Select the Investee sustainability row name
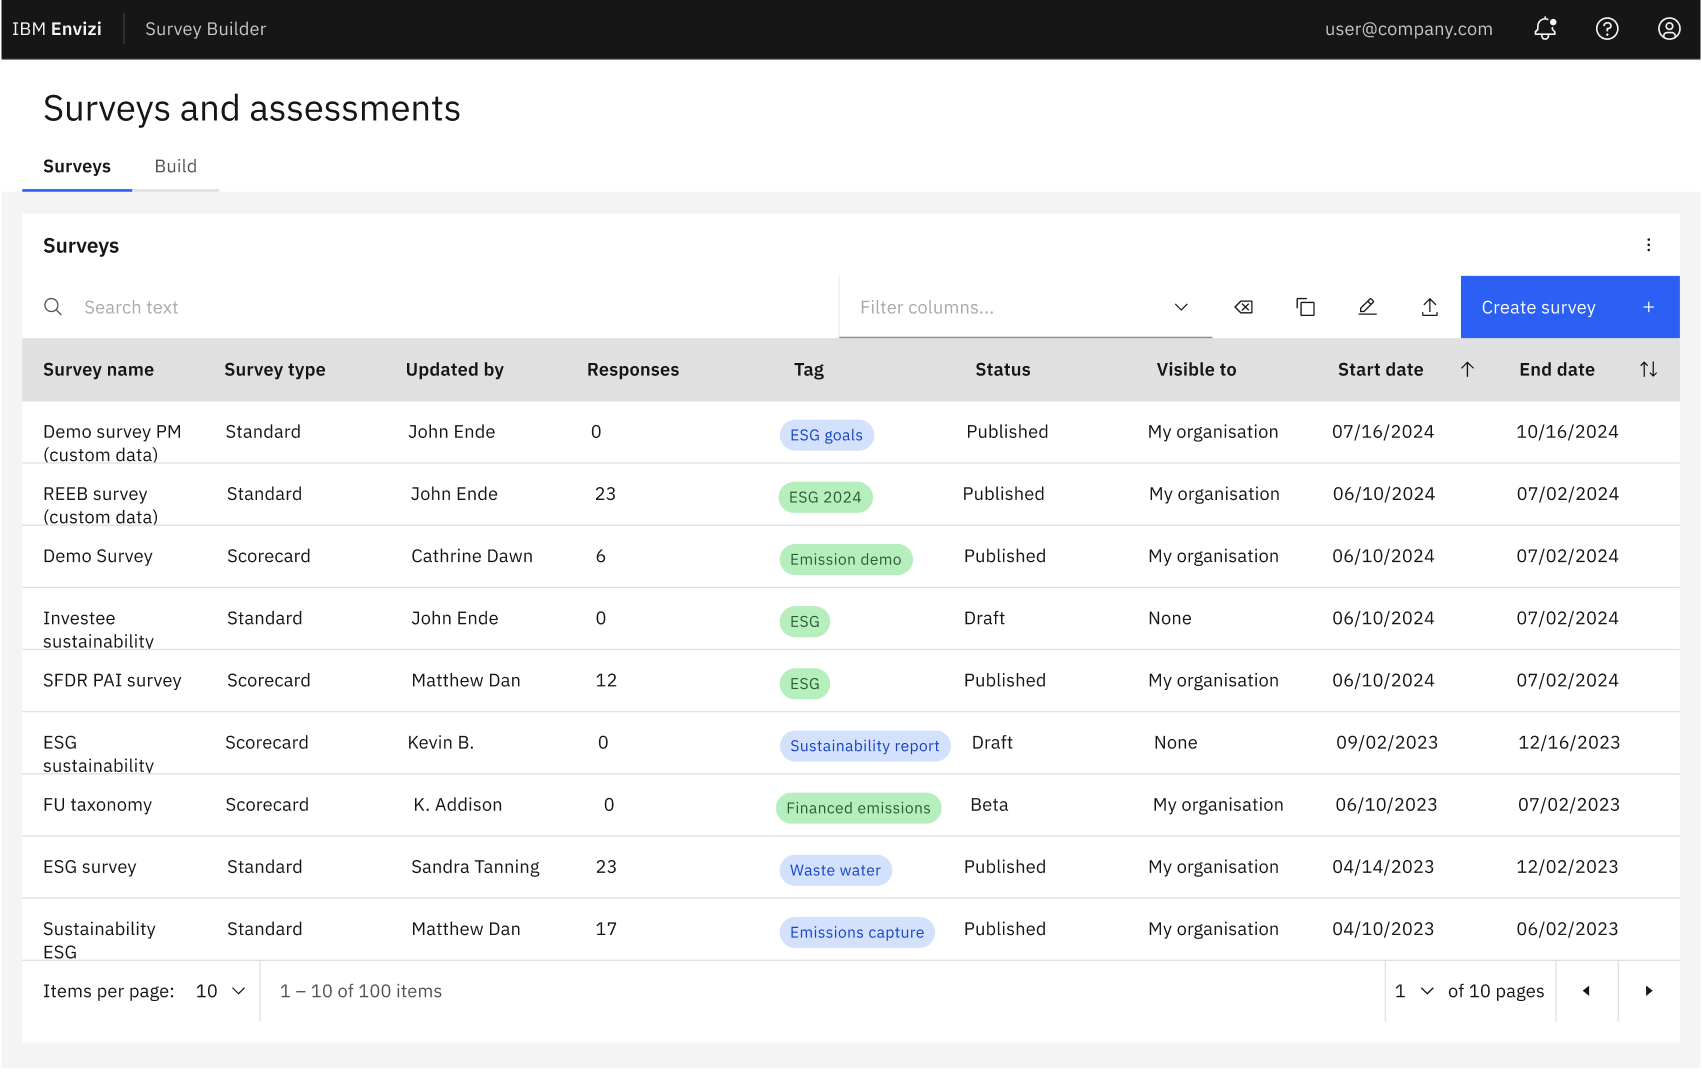This screenshot has width=1702, height=1076. pos(98,629)
